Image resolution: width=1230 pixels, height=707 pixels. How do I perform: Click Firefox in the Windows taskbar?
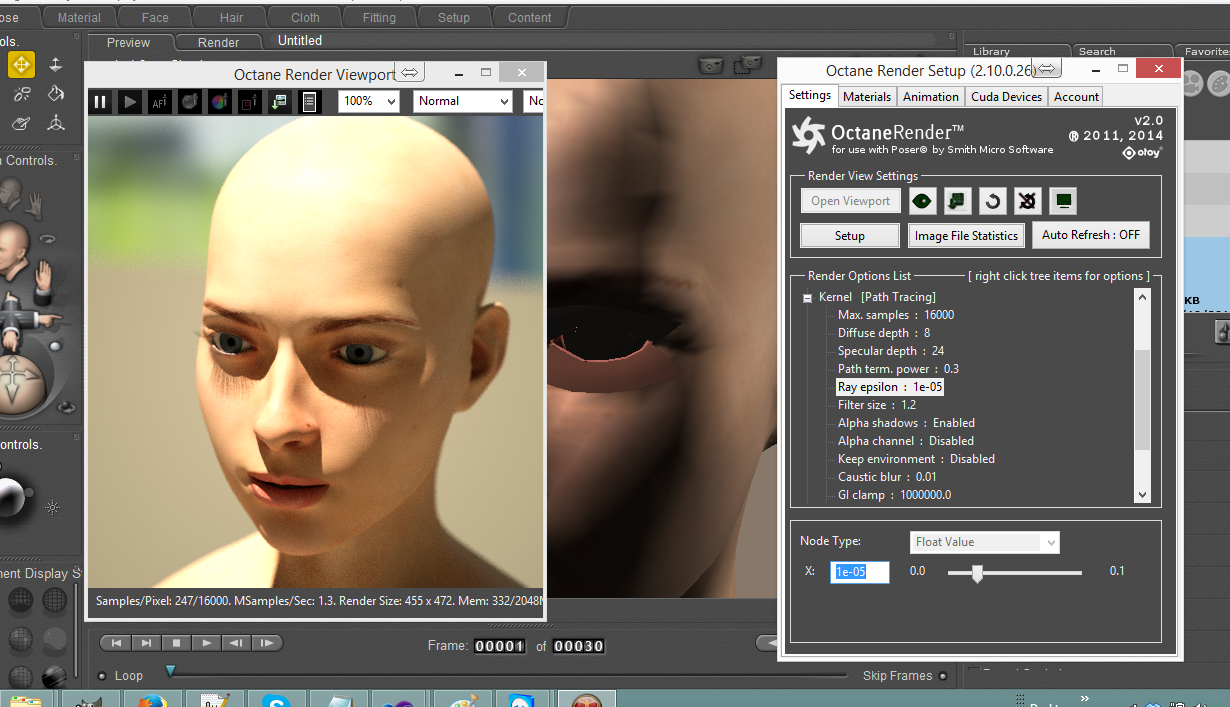click(x=151, y=701)
